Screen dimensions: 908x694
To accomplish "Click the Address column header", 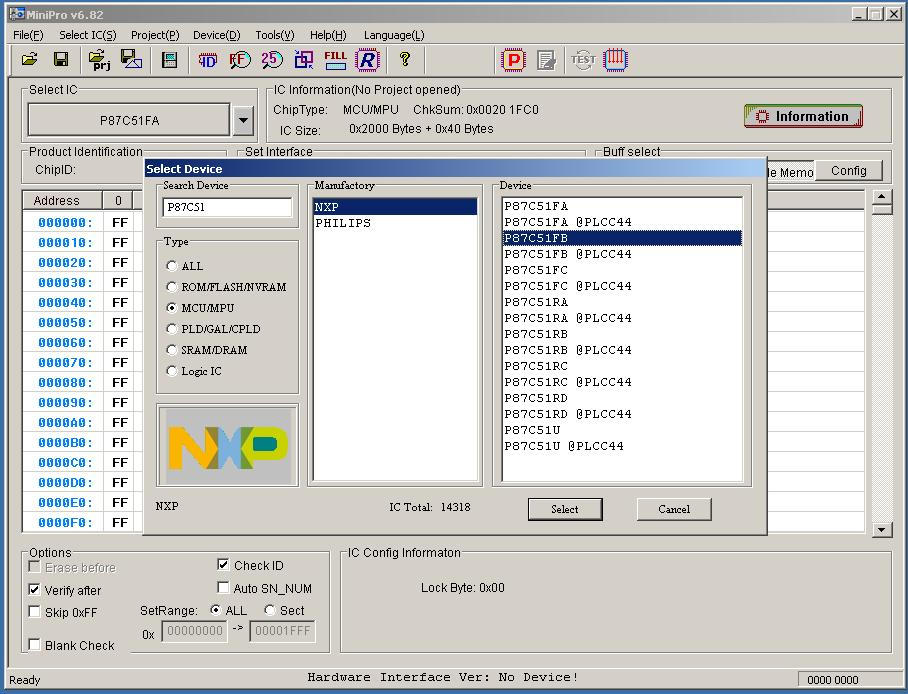I will point(62,200).
